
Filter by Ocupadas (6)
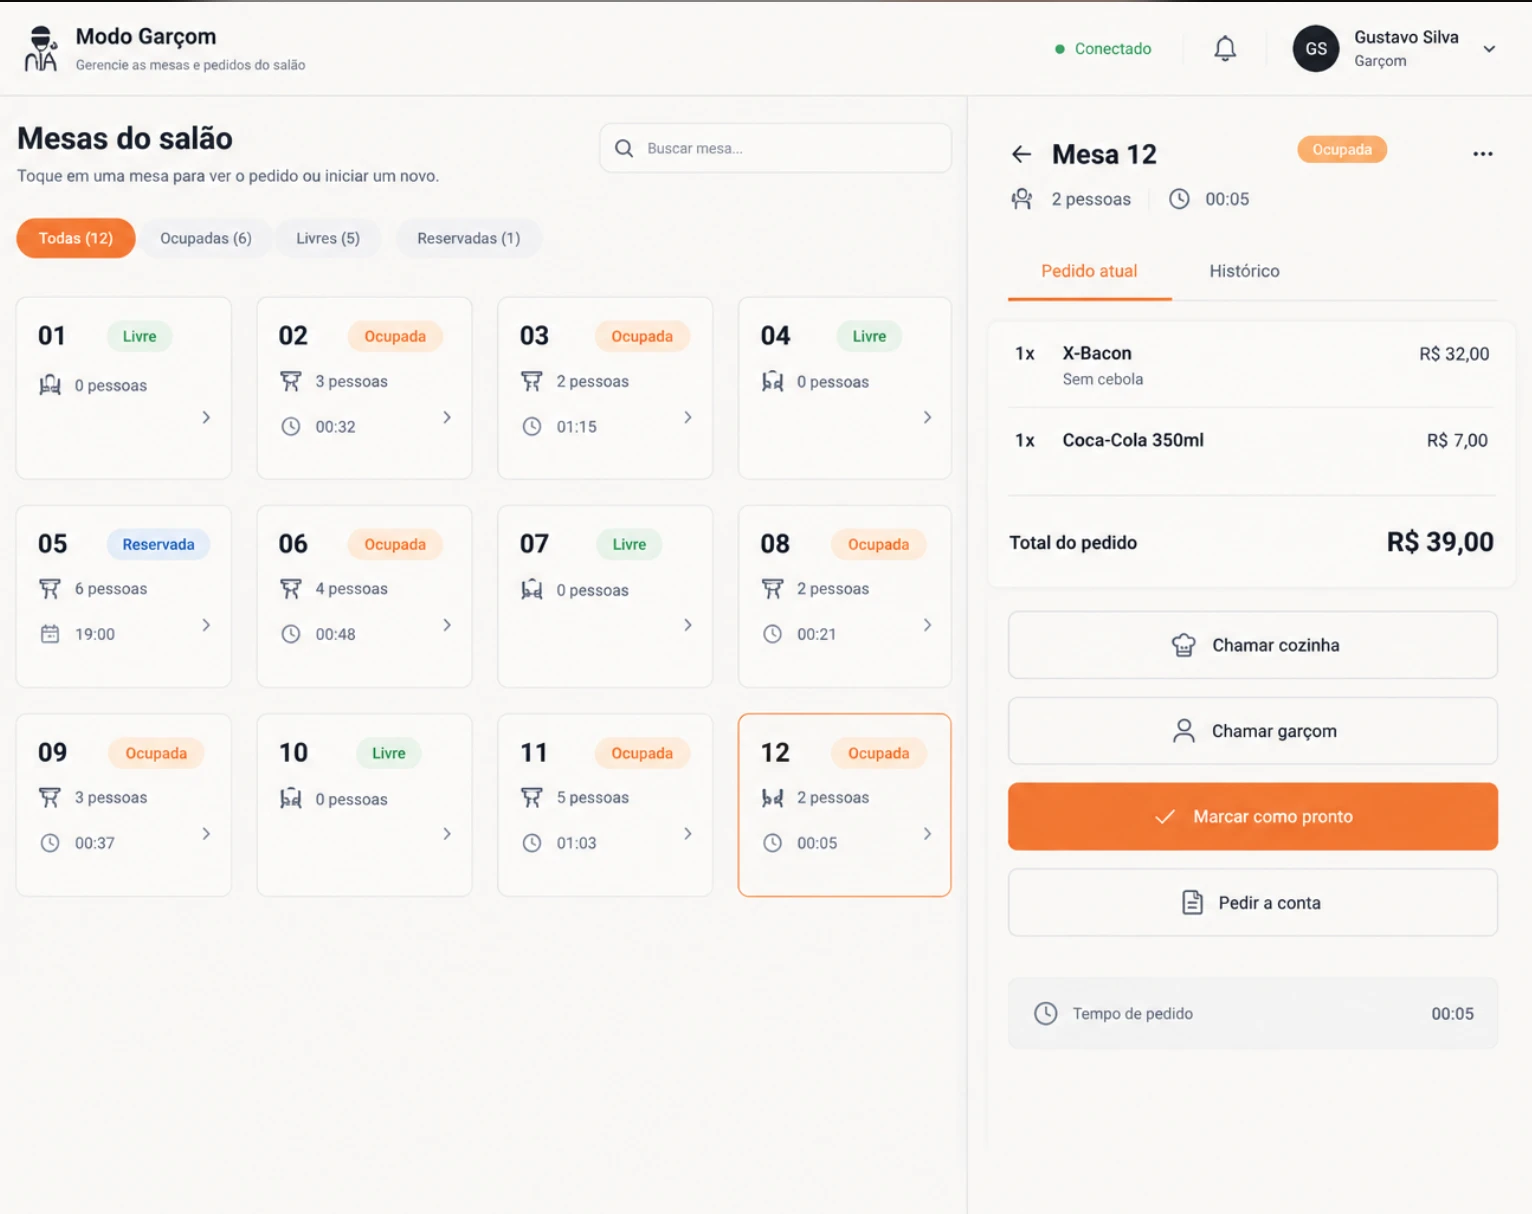click(x=206, y=238)
